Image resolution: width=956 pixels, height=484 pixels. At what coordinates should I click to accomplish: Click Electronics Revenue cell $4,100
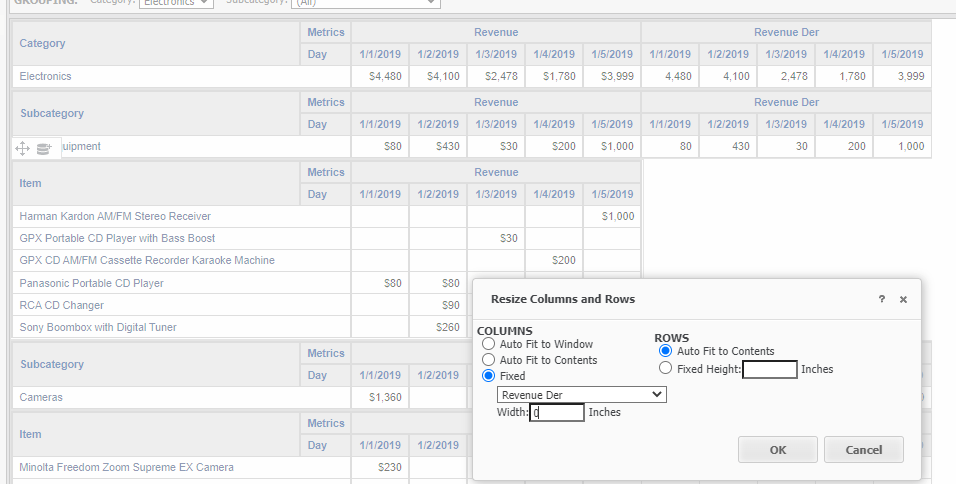coord(438,76)
